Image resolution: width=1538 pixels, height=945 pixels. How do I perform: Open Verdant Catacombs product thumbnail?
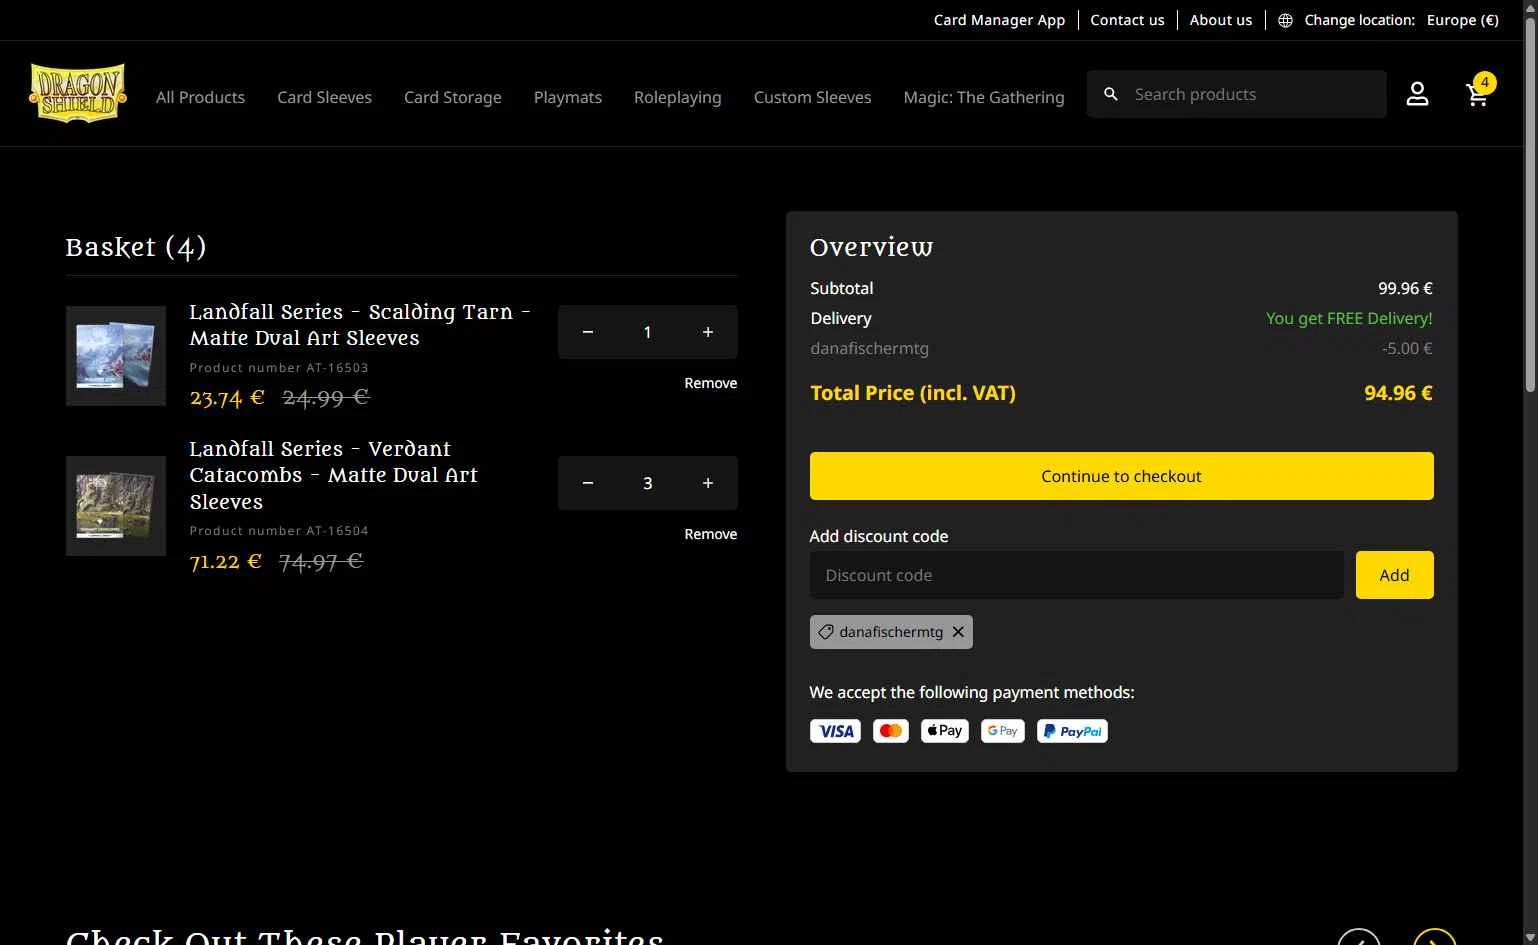[x=116, y=506]
